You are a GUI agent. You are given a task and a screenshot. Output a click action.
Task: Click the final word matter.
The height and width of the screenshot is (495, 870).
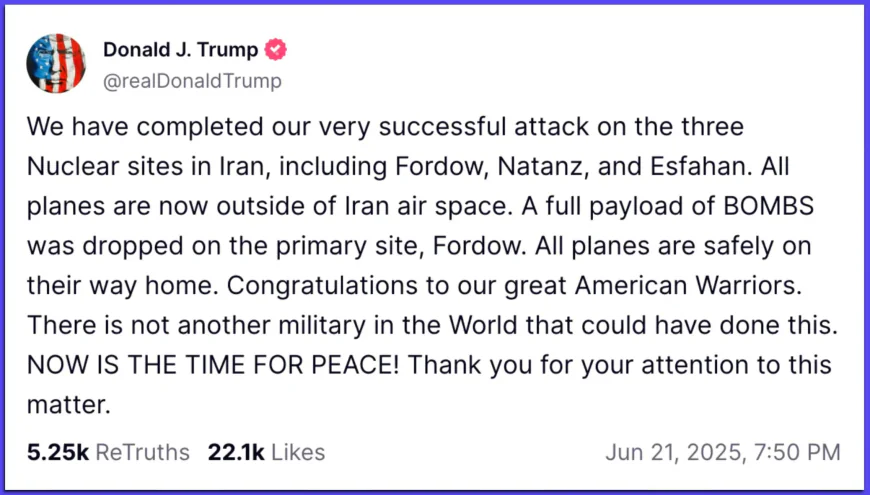(68, 405)
